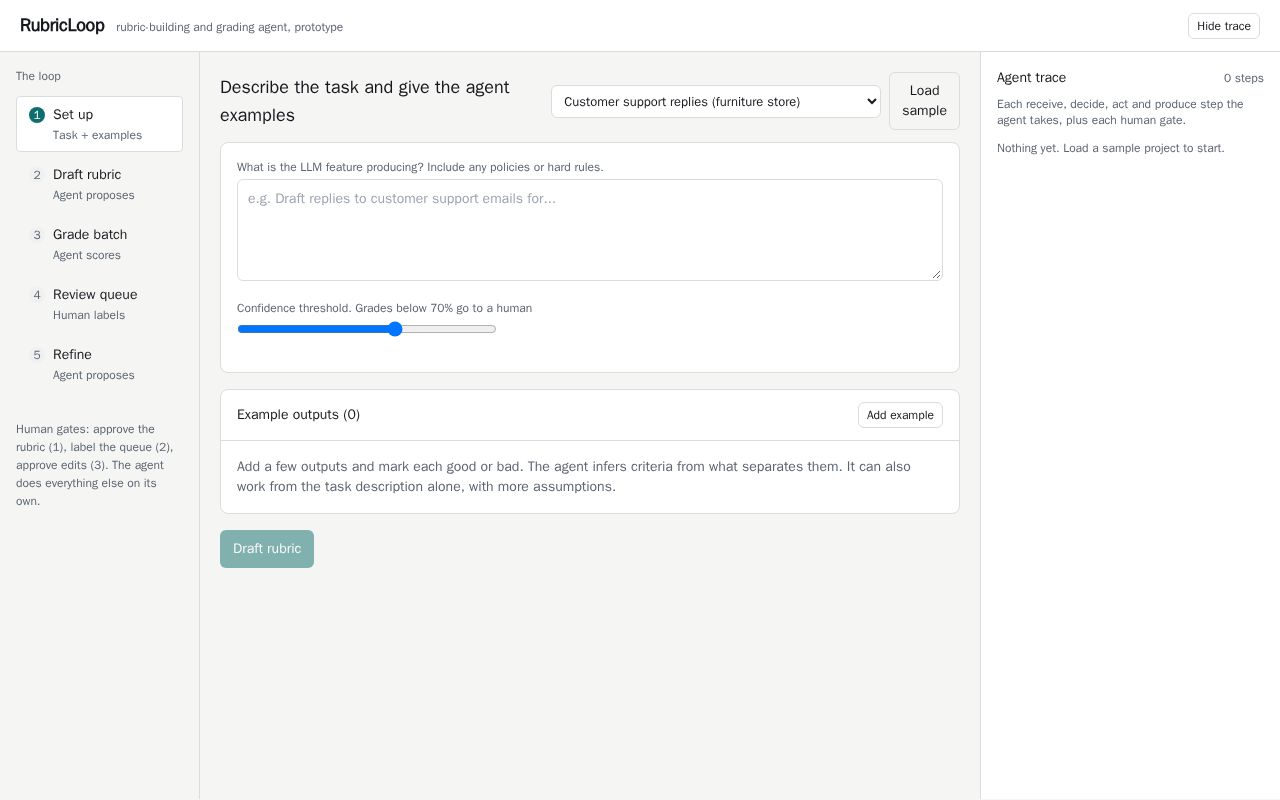The width and height of the screenshot is (1280, 800).
Task: Open the sample project dropdown
Action: [715, 101]
